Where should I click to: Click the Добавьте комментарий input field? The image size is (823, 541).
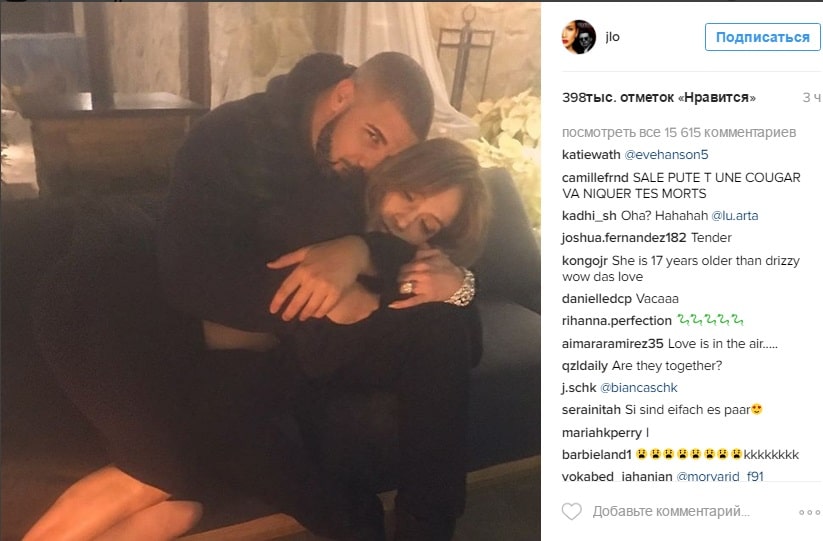tap(671, 511)
